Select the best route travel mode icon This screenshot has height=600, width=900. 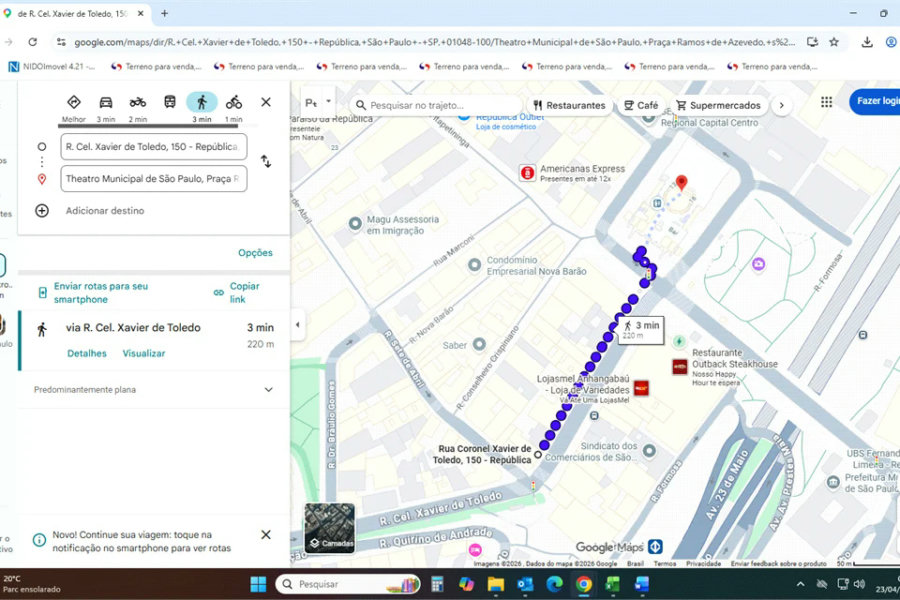(x=73, y=102)
